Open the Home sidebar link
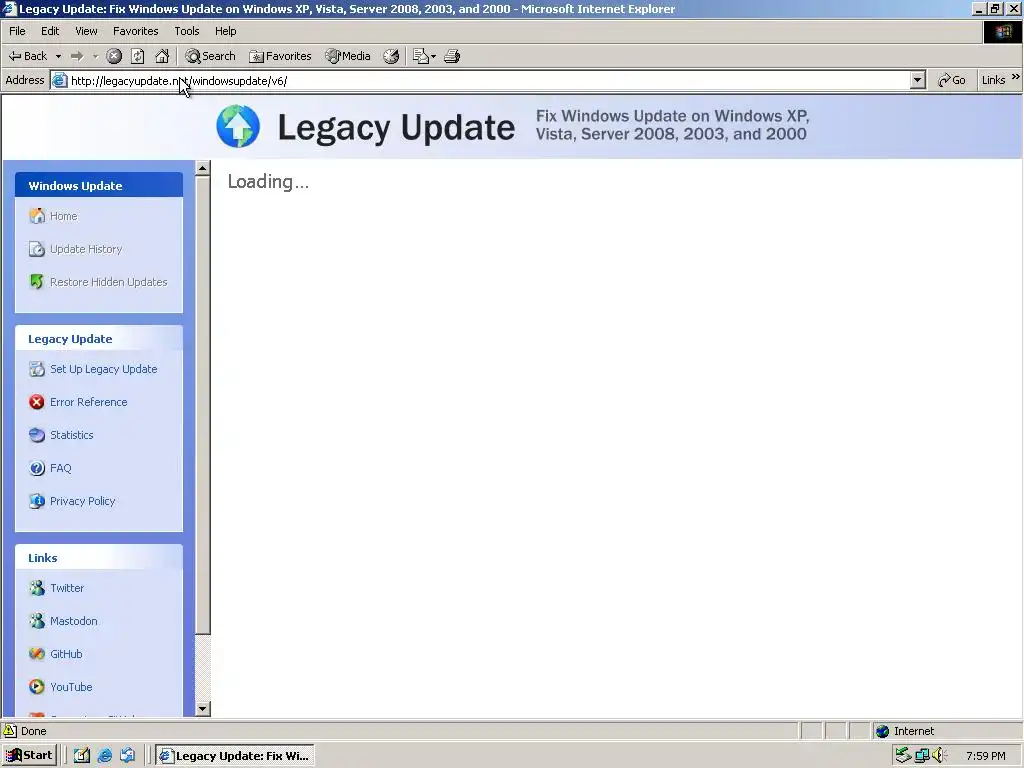 click(x=63, y=216)
